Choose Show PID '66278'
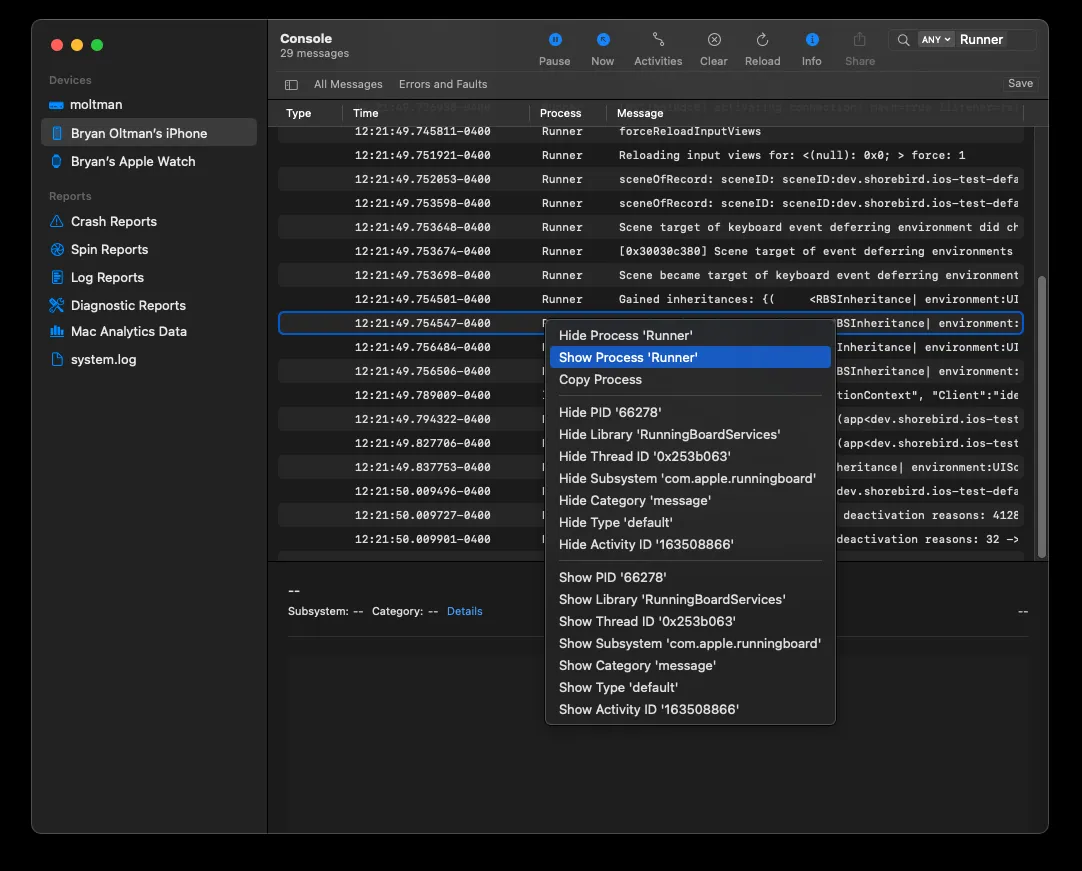 click(x=690, y=578)
